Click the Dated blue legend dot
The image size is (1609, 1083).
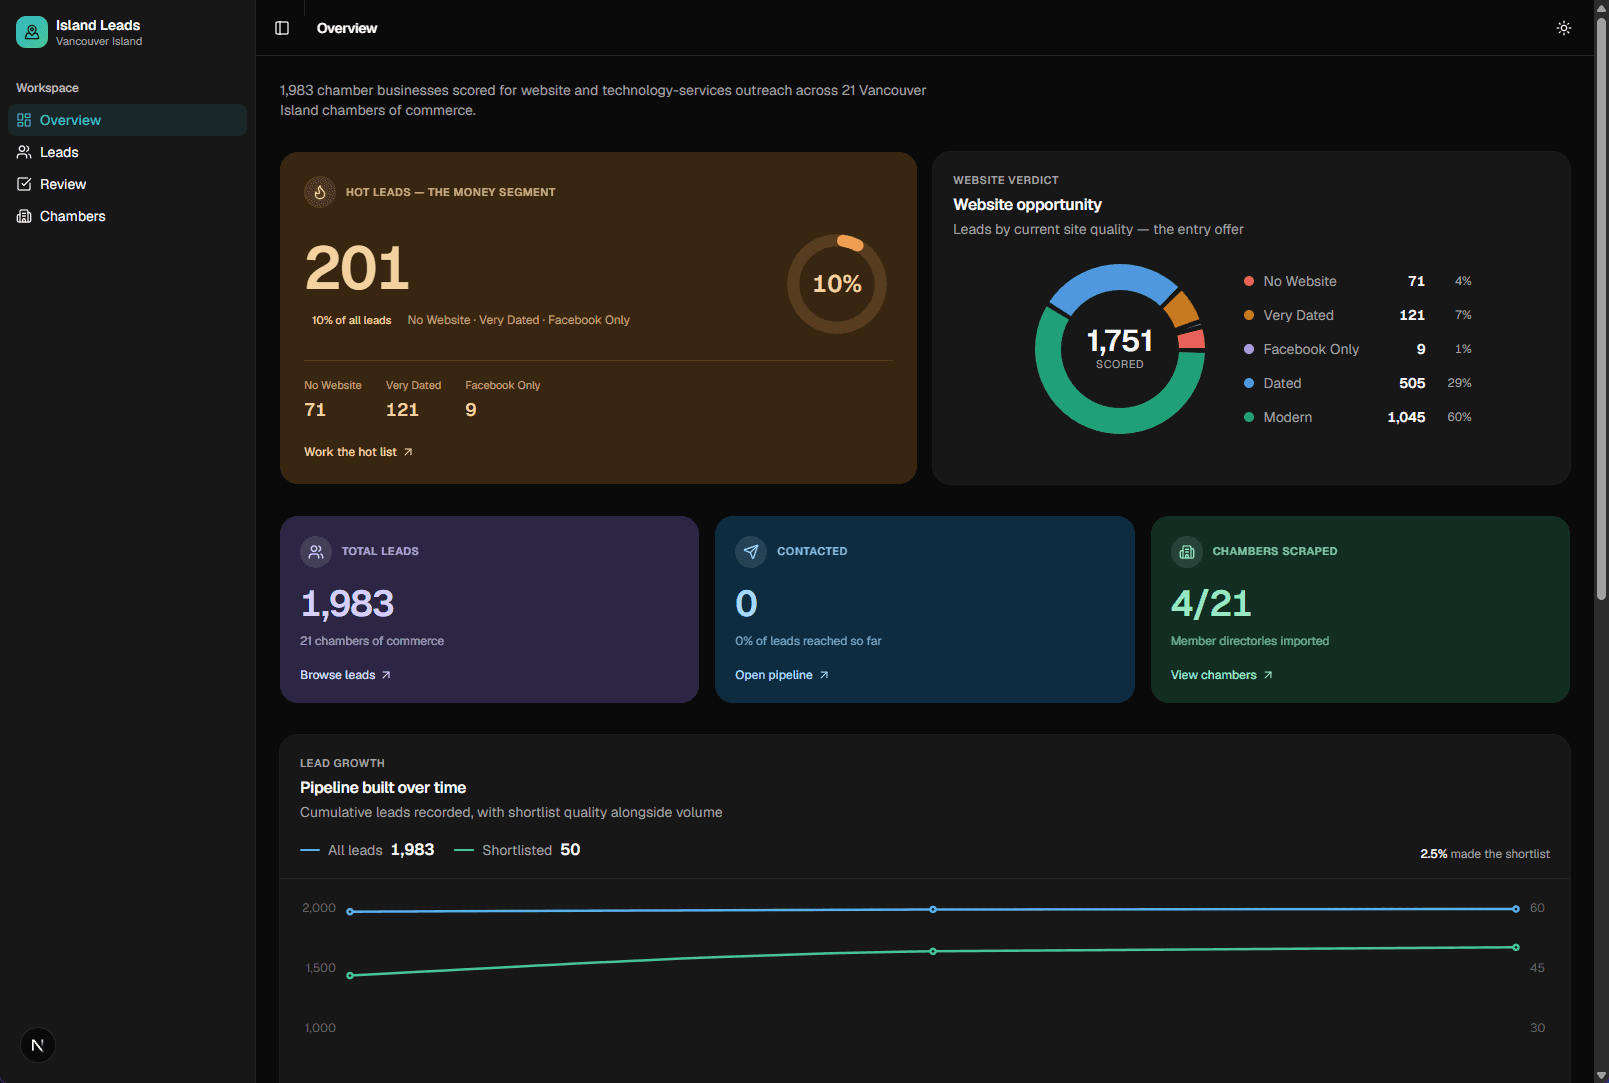tap(1249, 383)
